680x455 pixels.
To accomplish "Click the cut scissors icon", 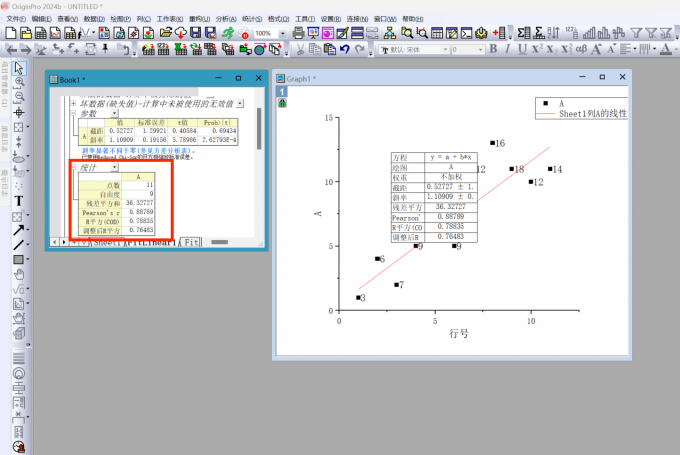I will coord(300,49).
